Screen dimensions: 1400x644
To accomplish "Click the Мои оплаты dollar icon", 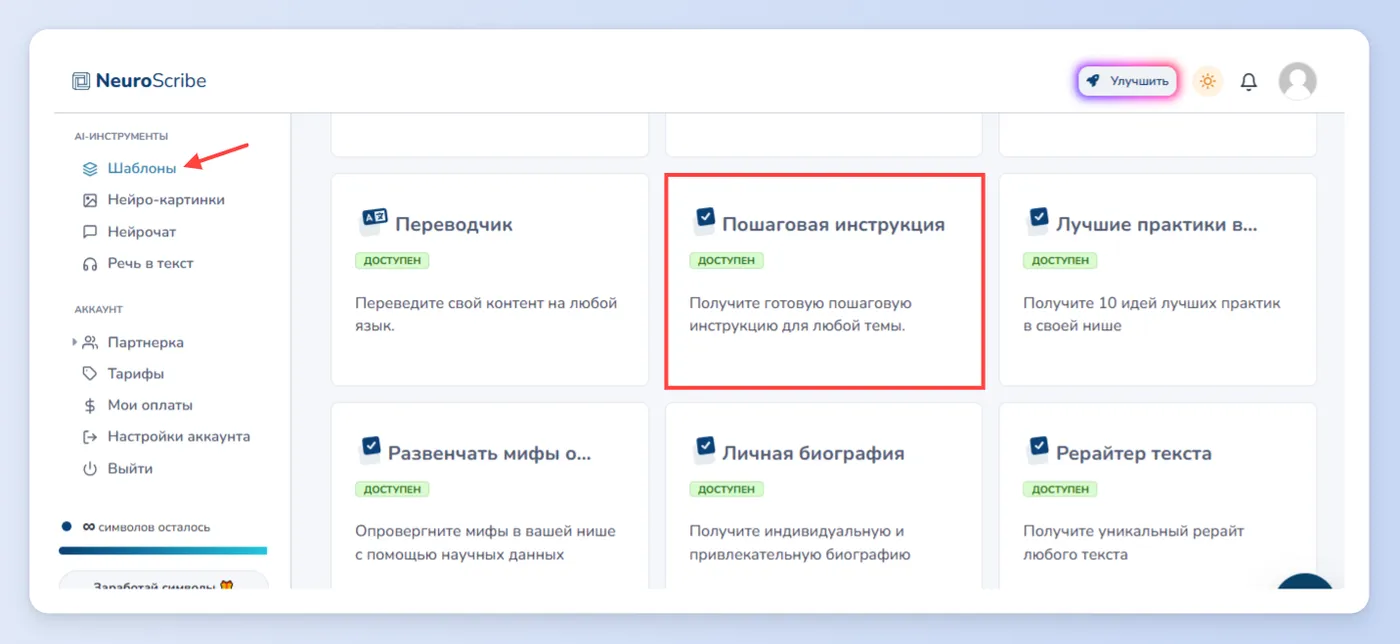I will [90, 406].
